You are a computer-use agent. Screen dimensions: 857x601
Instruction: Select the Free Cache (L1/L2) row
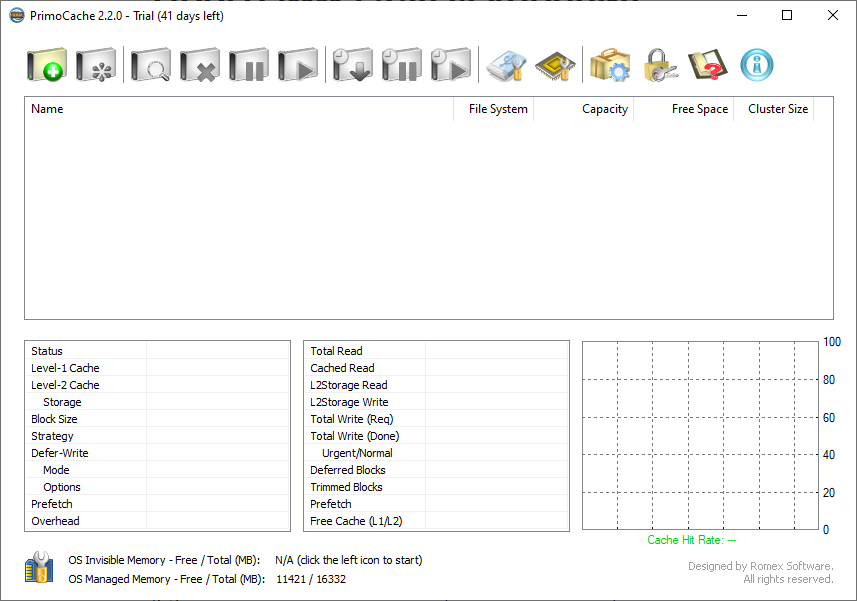437,521
